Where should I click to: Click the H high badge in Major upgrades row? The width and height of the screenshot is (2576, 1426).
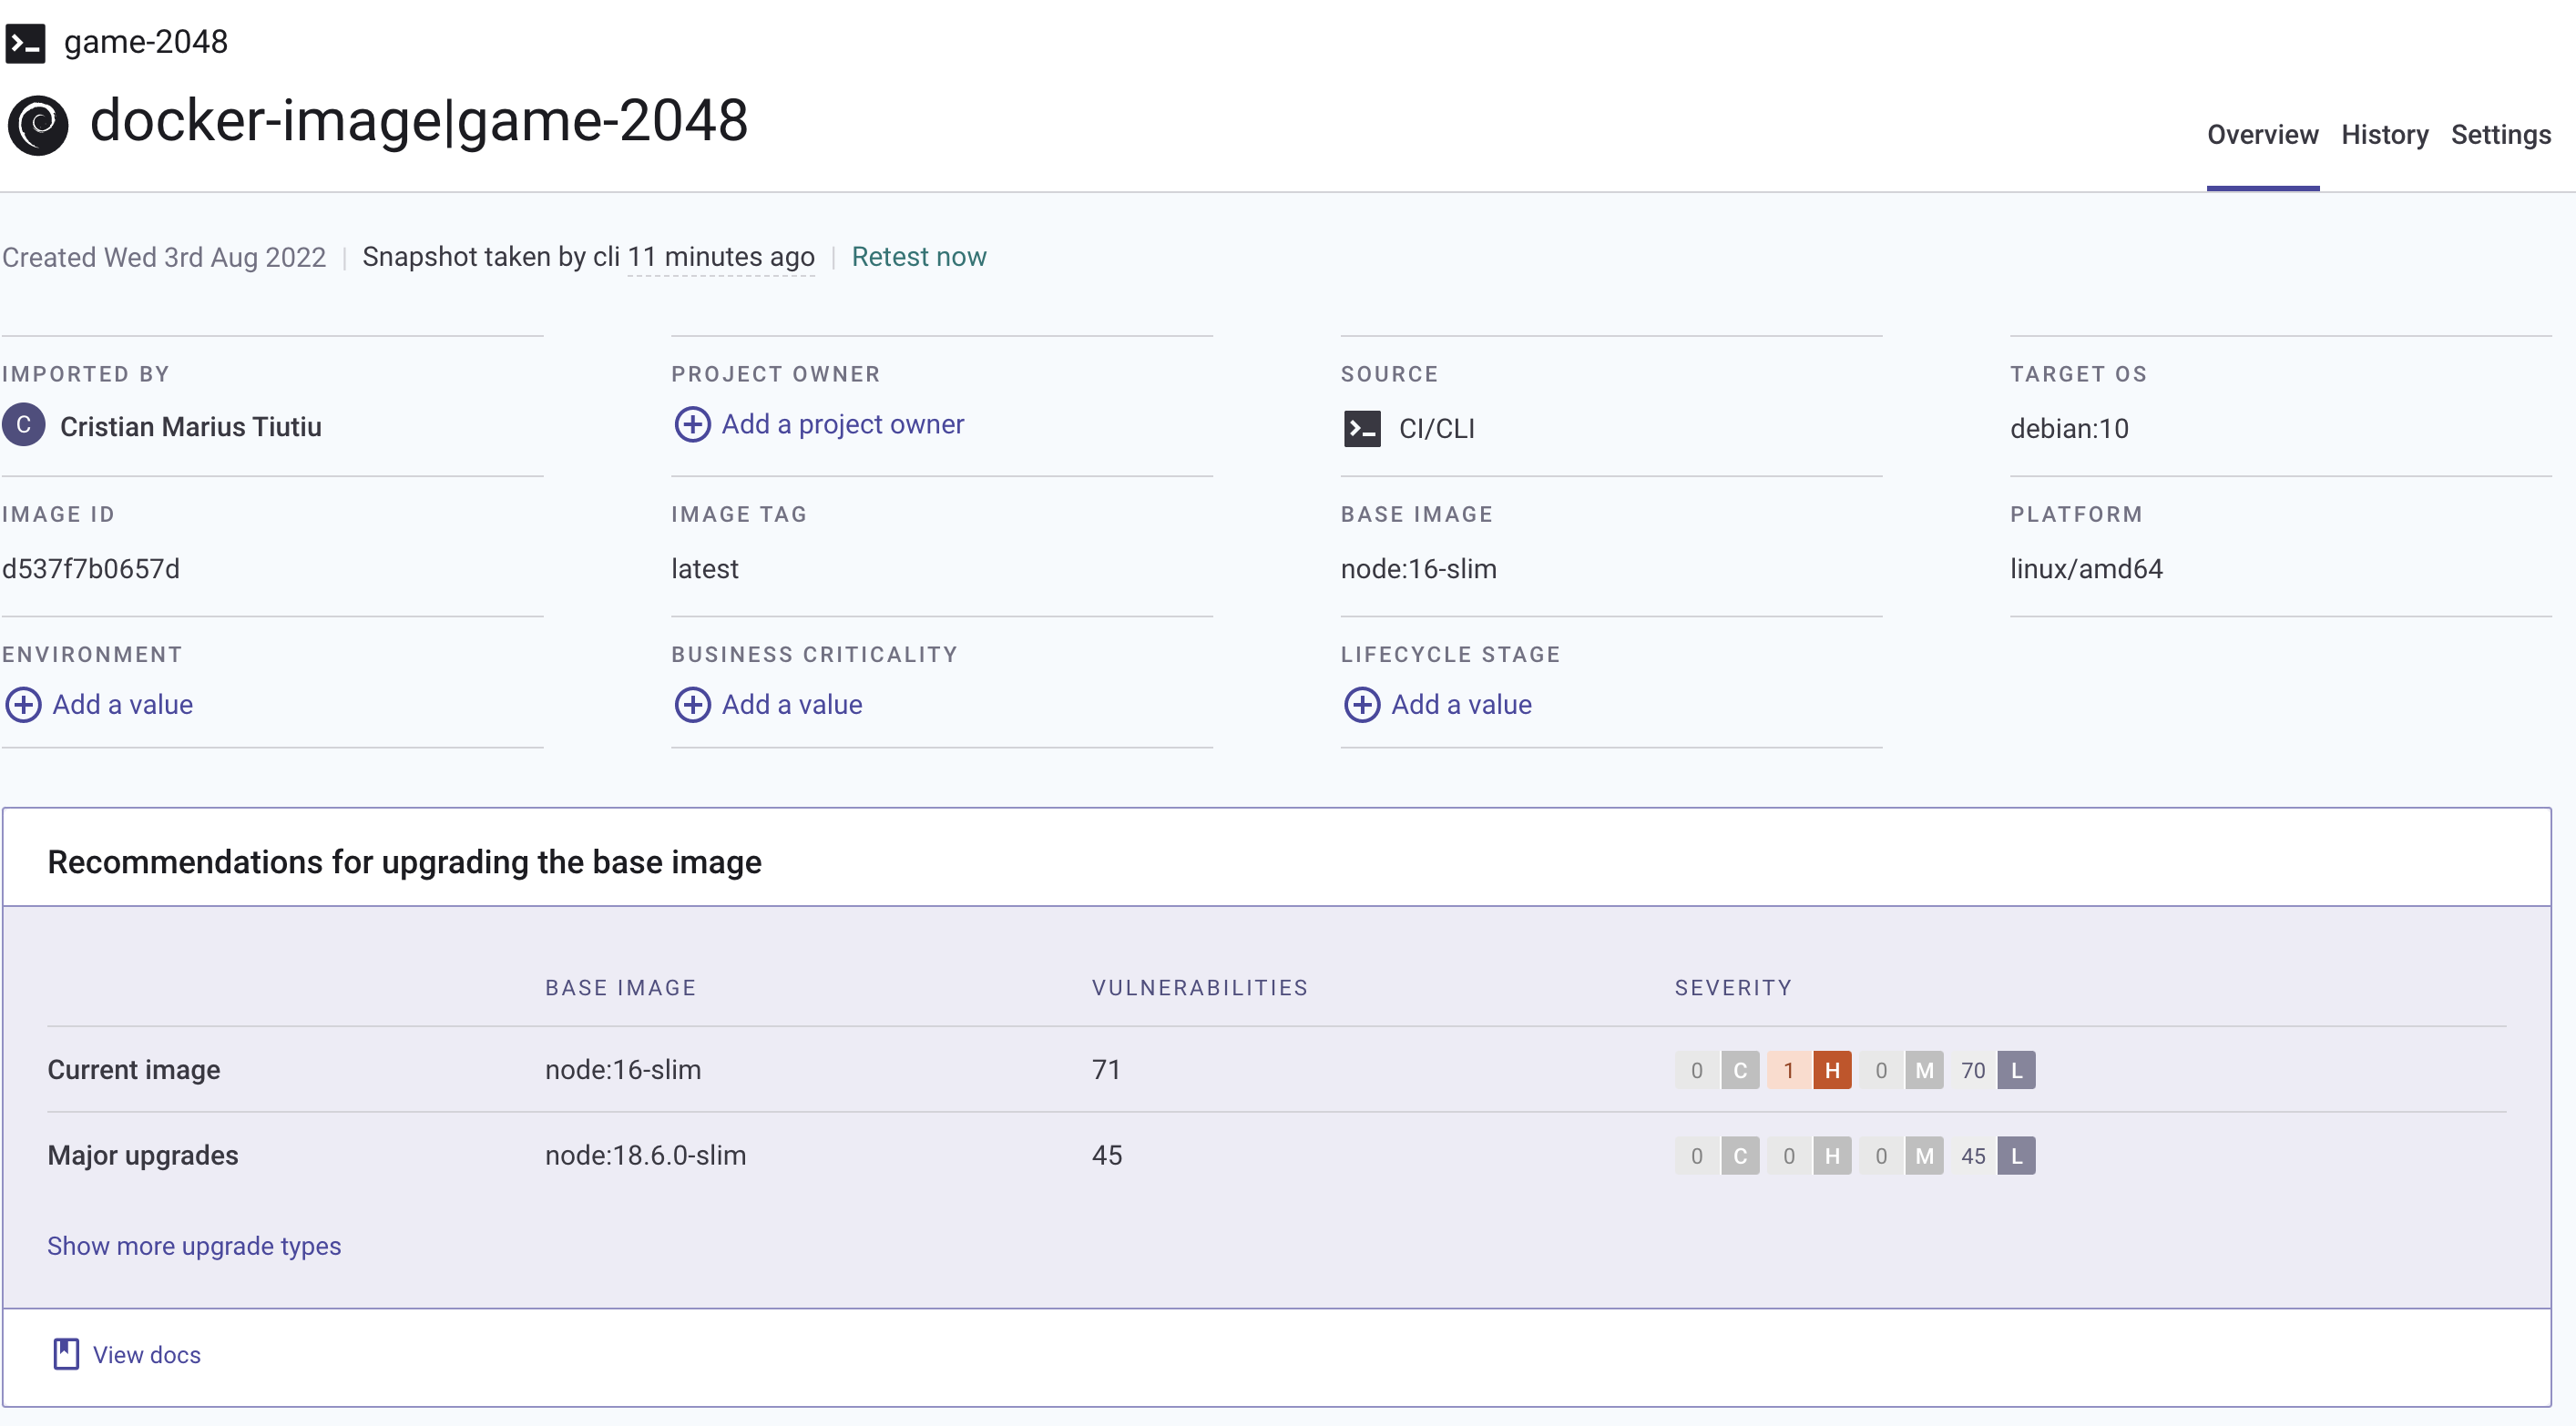(1831, 1156)
